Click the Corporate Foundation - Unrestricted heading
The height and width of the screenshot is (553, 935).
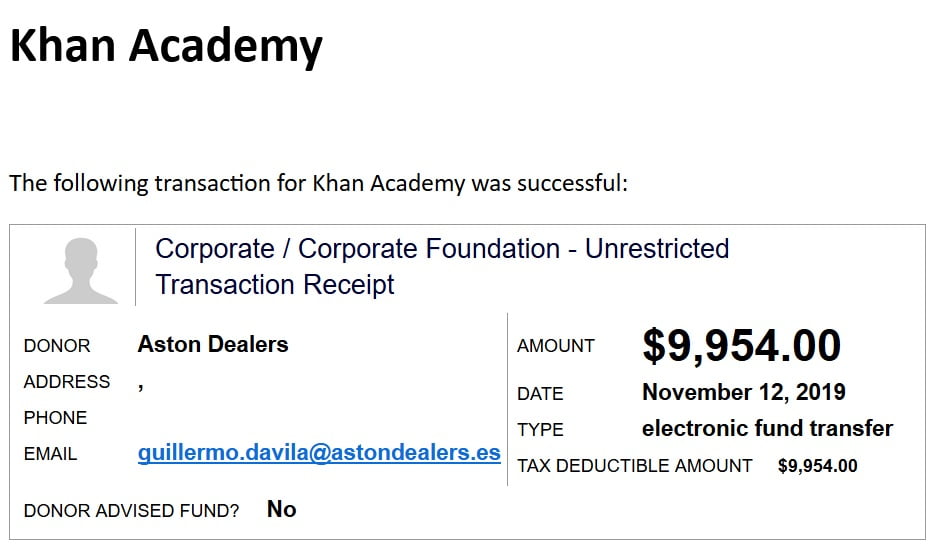(442, 249)
